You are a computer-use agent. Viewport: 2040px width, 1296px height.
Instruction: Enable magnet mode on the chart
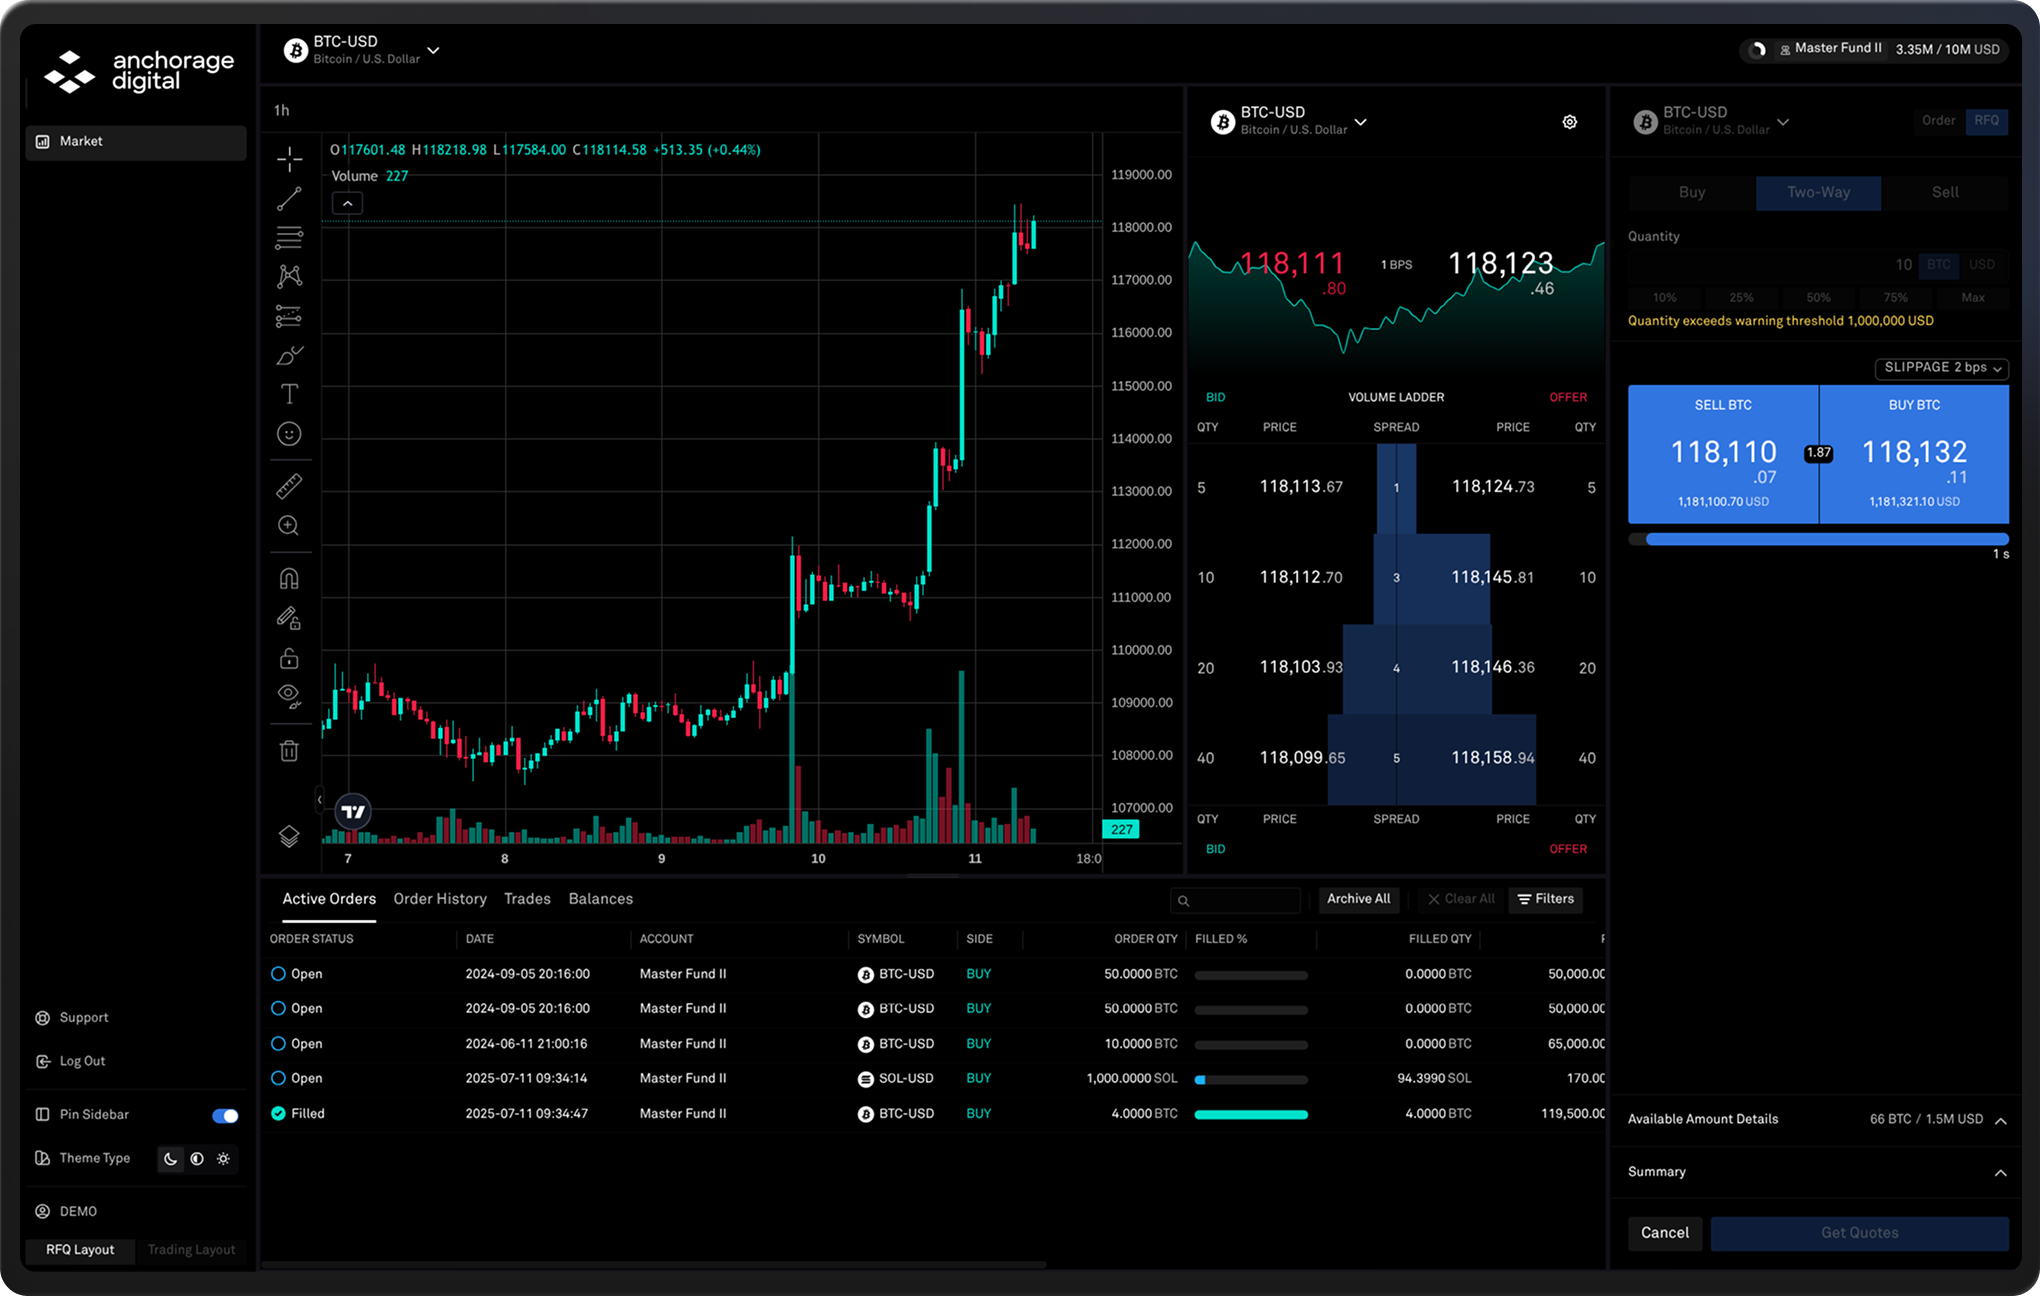click(x=289, y=577)
